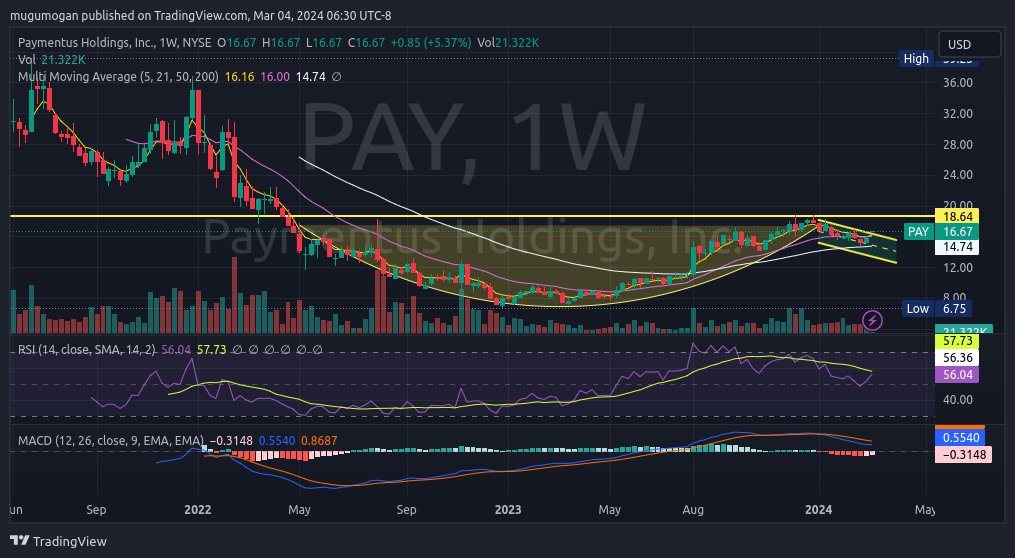Click the pink 16.00 moving average value

coord(275,76)
